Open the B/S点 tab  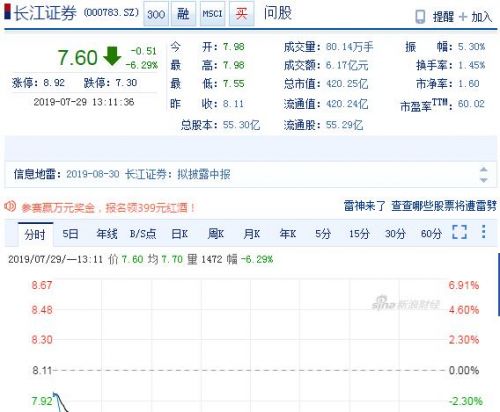pyautogui.click(x=143, y=234)
